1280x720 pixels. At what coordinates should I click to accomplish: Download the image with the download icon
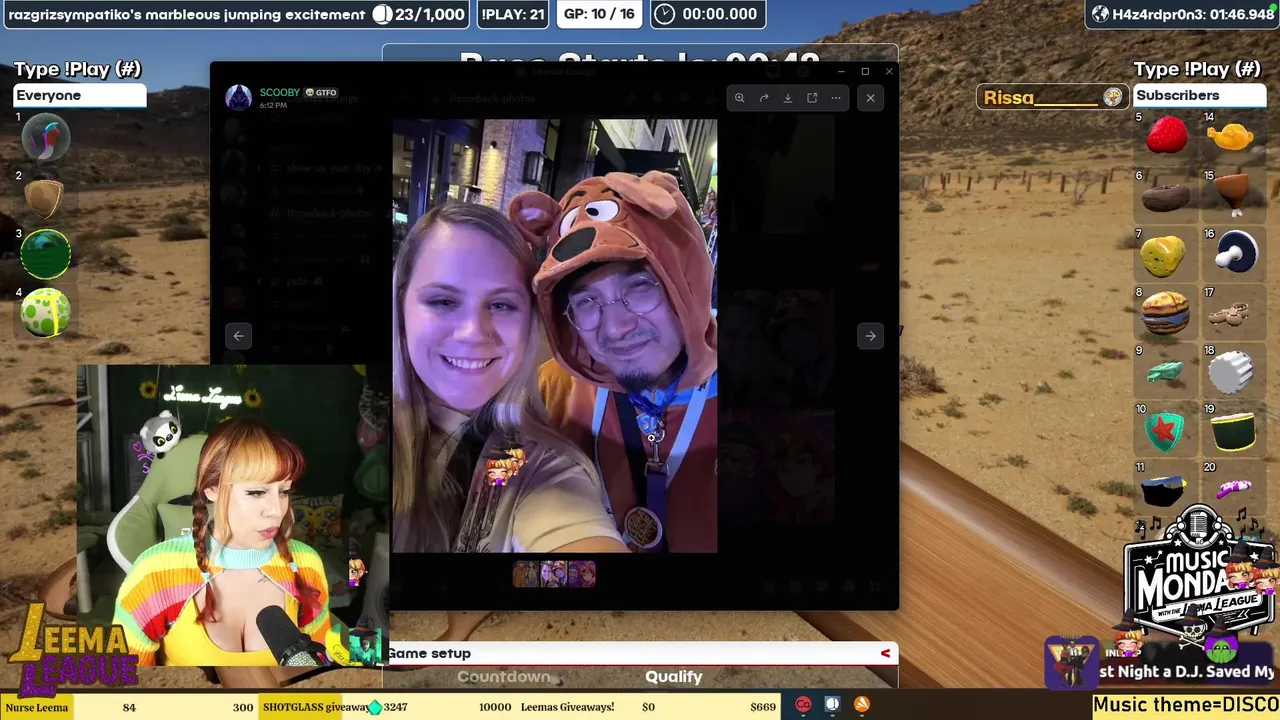click(788, 98)
